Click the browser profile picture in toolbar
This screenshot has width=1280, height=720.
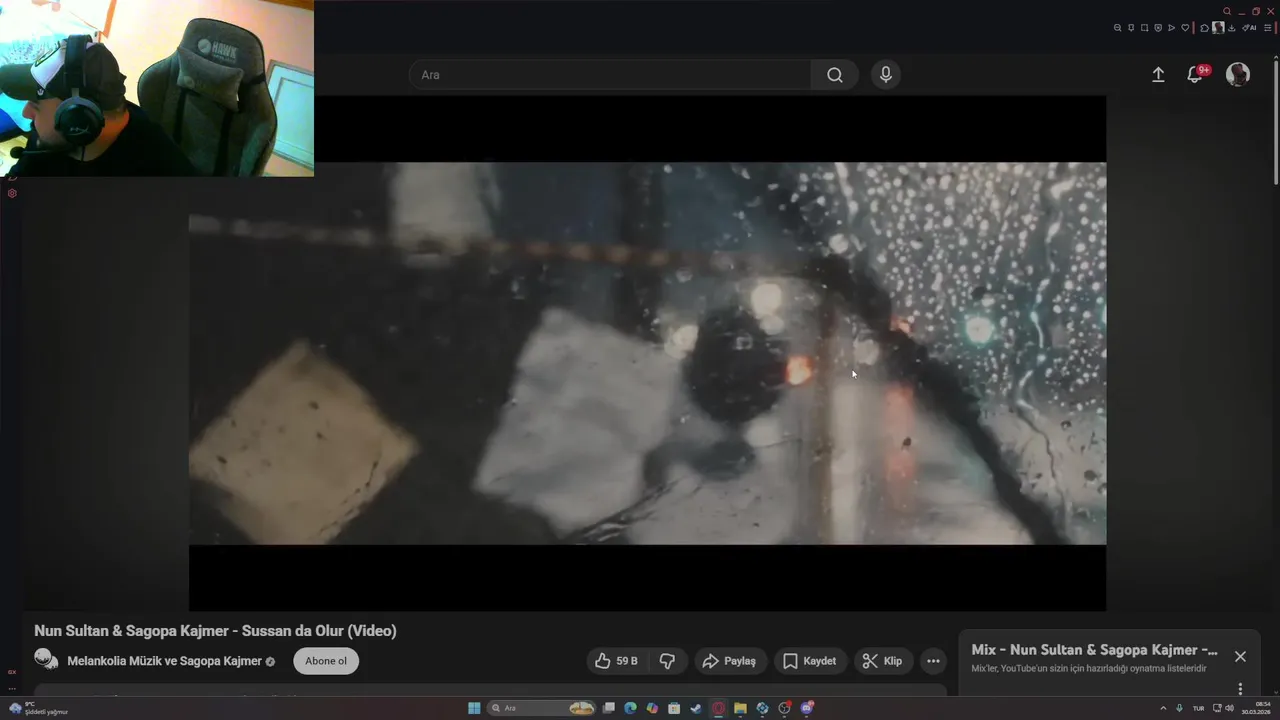[1218, 28]
